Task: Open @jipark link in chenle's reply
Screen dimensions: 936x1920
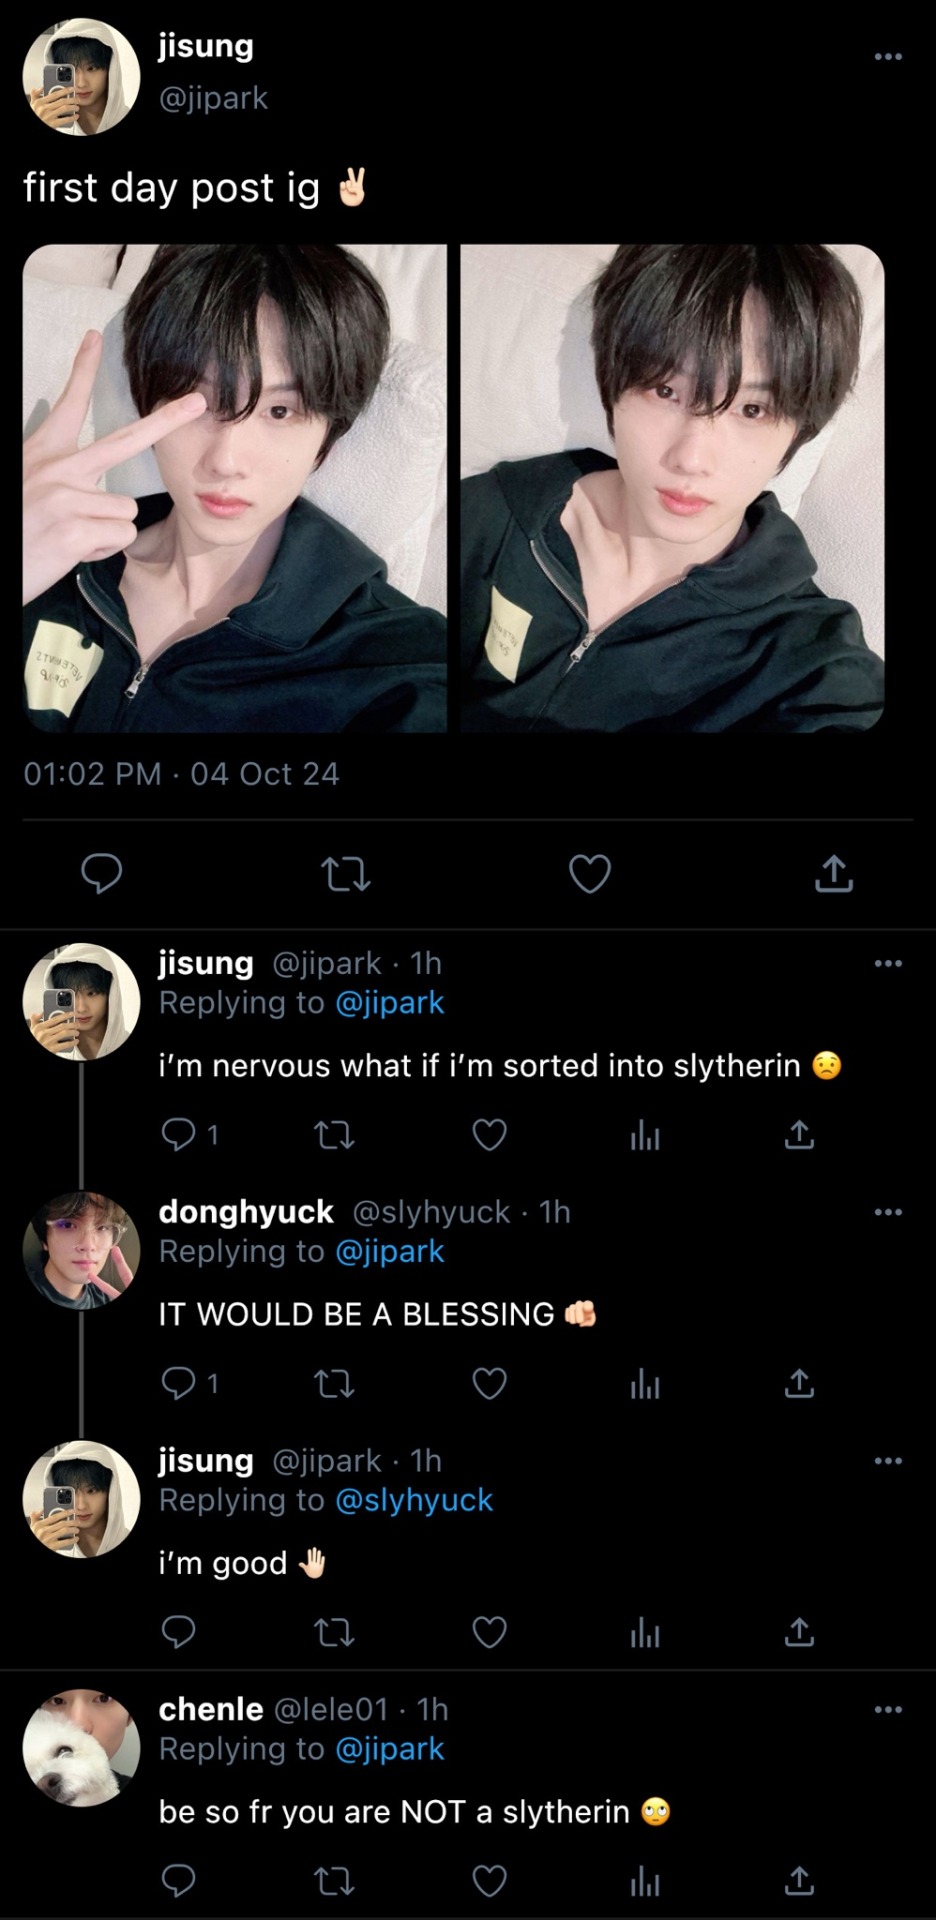Action: pyautogui.click(x=389, y=1749)
